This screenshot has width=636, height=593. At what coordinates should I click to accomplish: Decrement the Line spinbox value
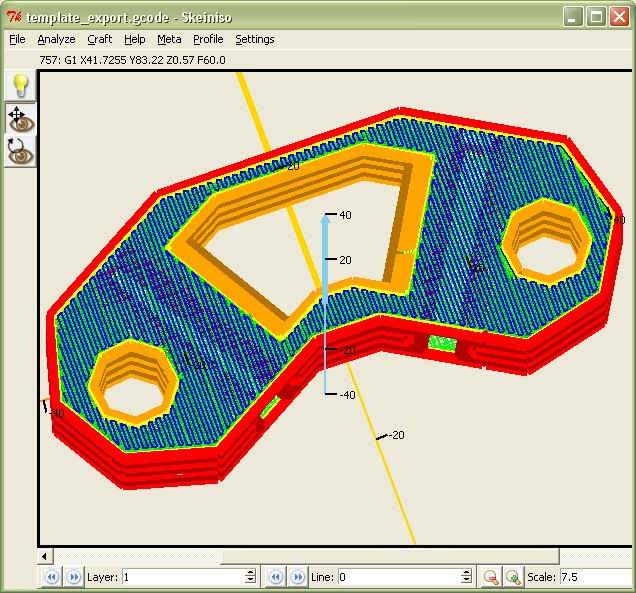(x=466, y=581)
